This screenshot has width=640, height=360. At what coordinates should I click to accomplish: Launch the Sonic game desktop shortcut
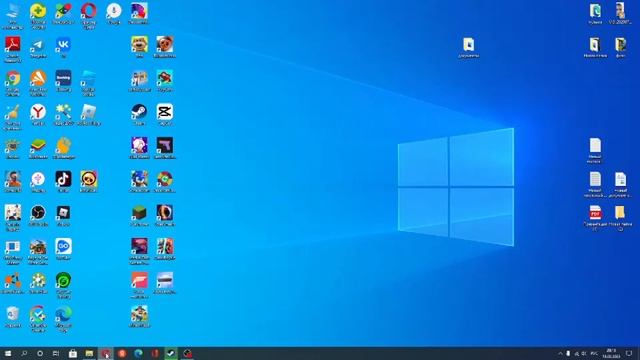[139, 182]
